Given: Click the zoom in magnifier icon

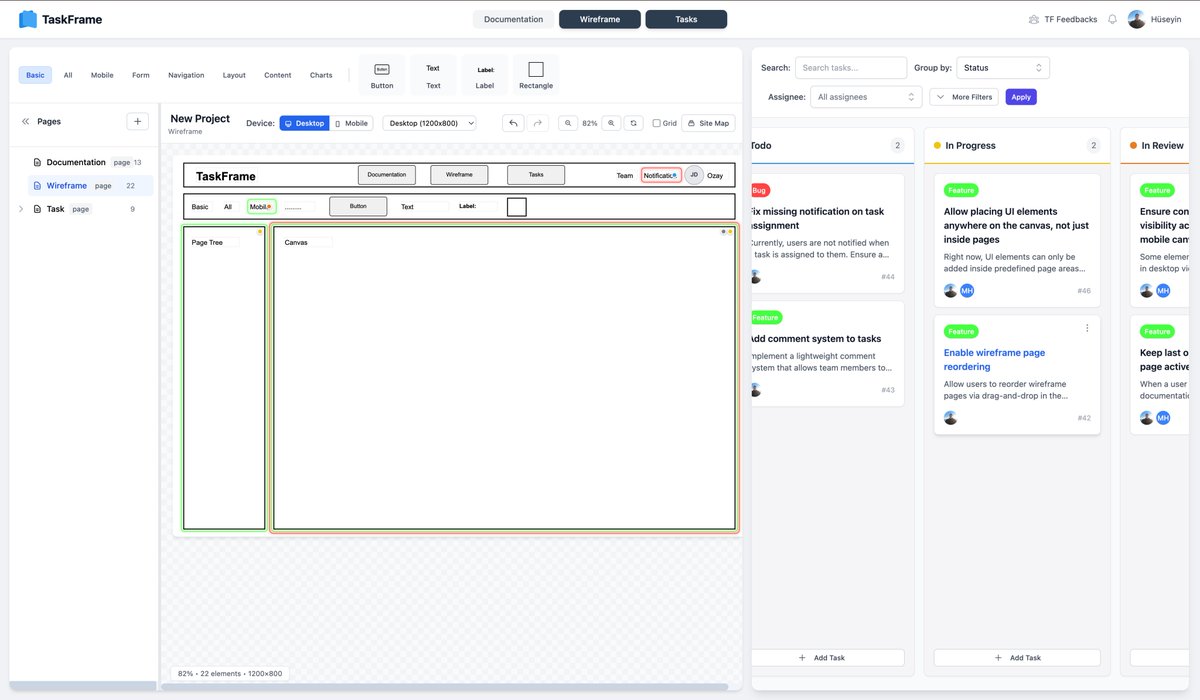Looking at the screenshot, I should (x=611, y=123).
